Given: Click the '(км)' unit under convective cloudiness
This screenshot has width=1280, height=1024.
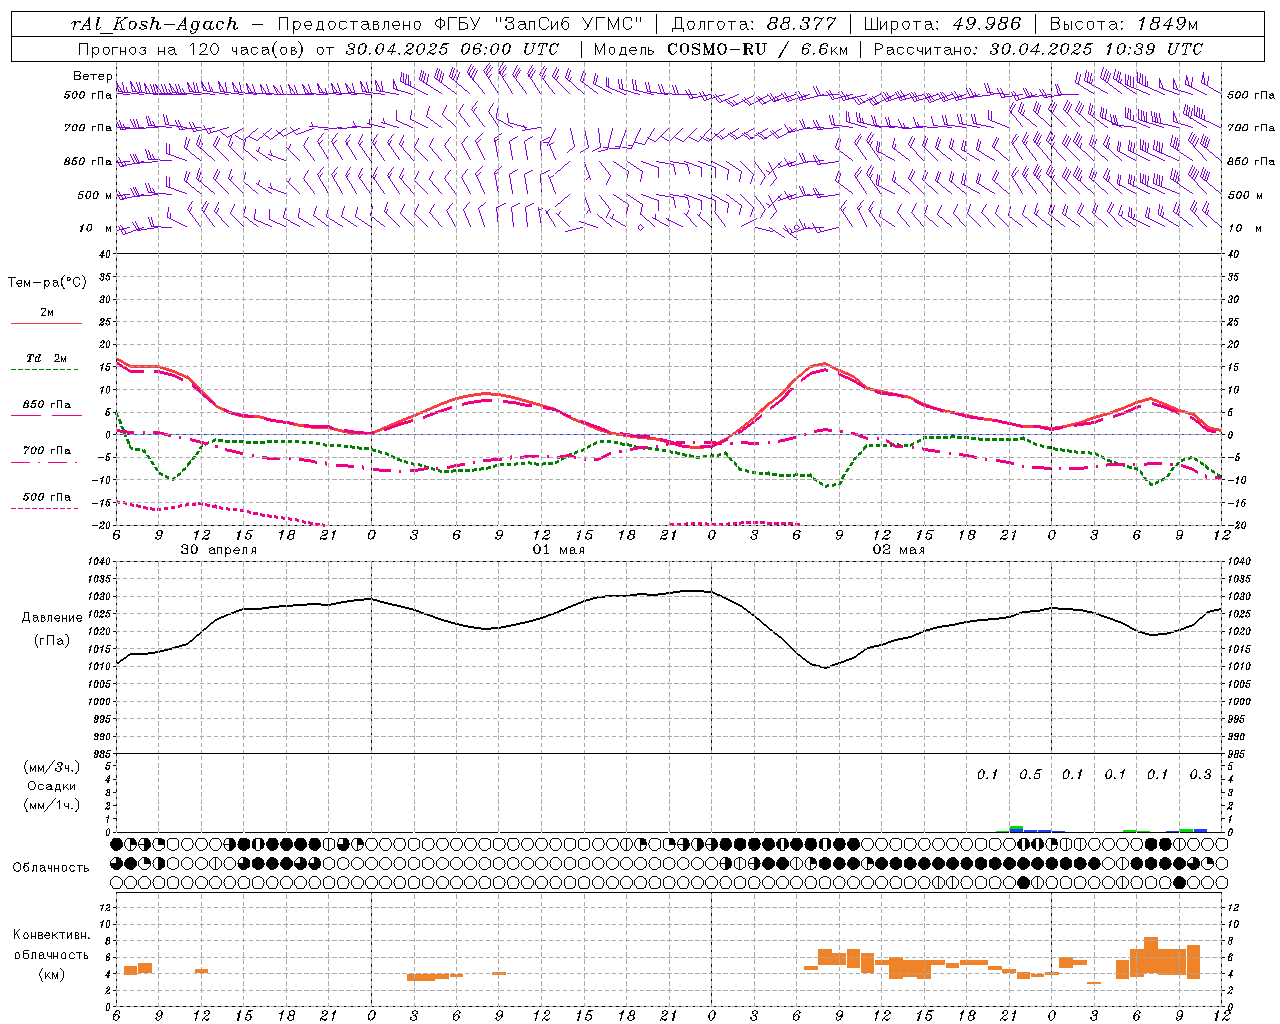Looking at the screenshot, I should 51,974.
